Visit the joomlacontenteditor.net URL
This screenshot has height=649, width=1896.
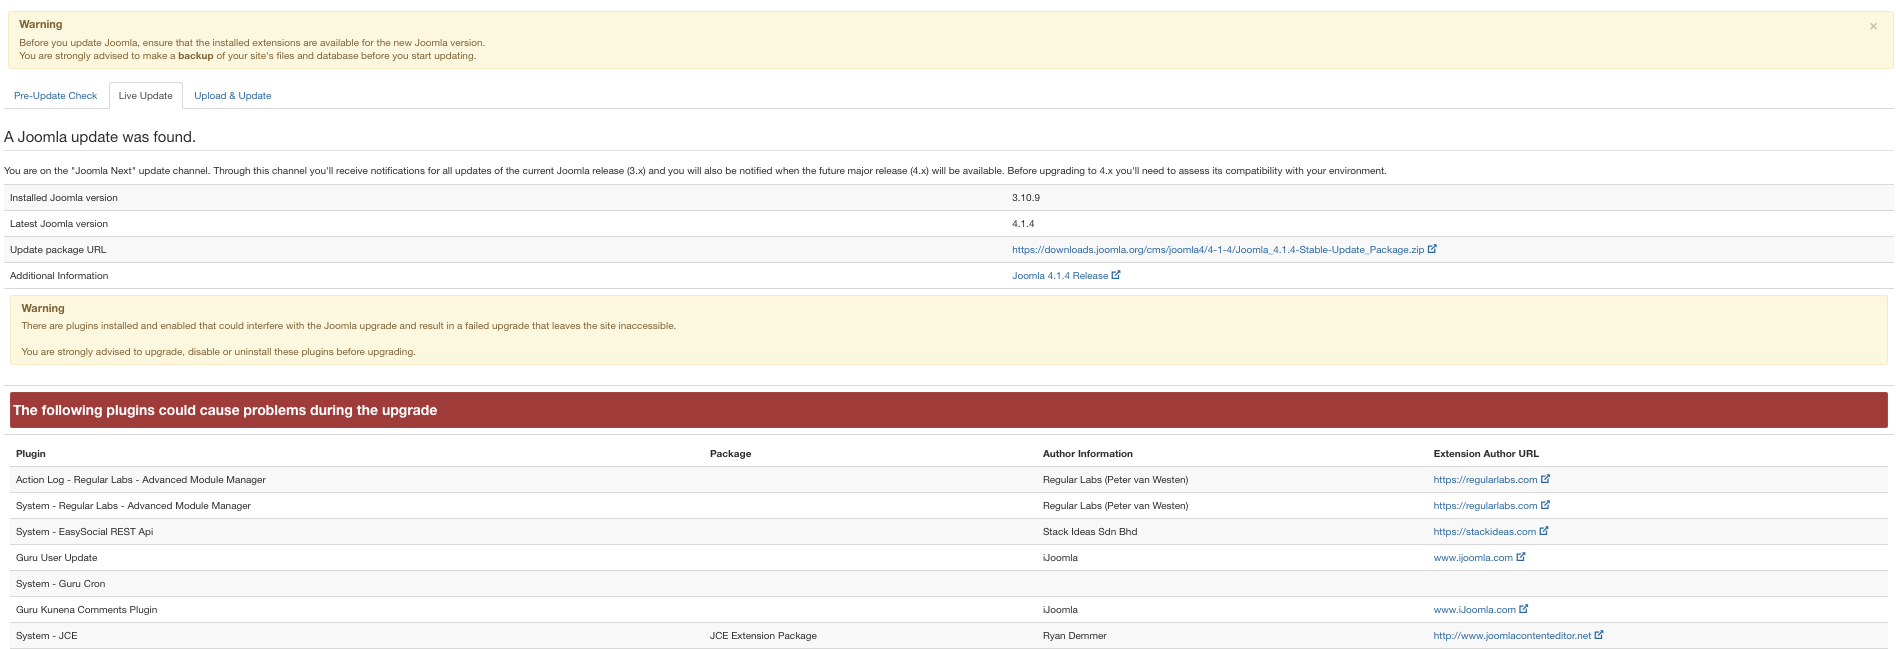pos(1512,636)
